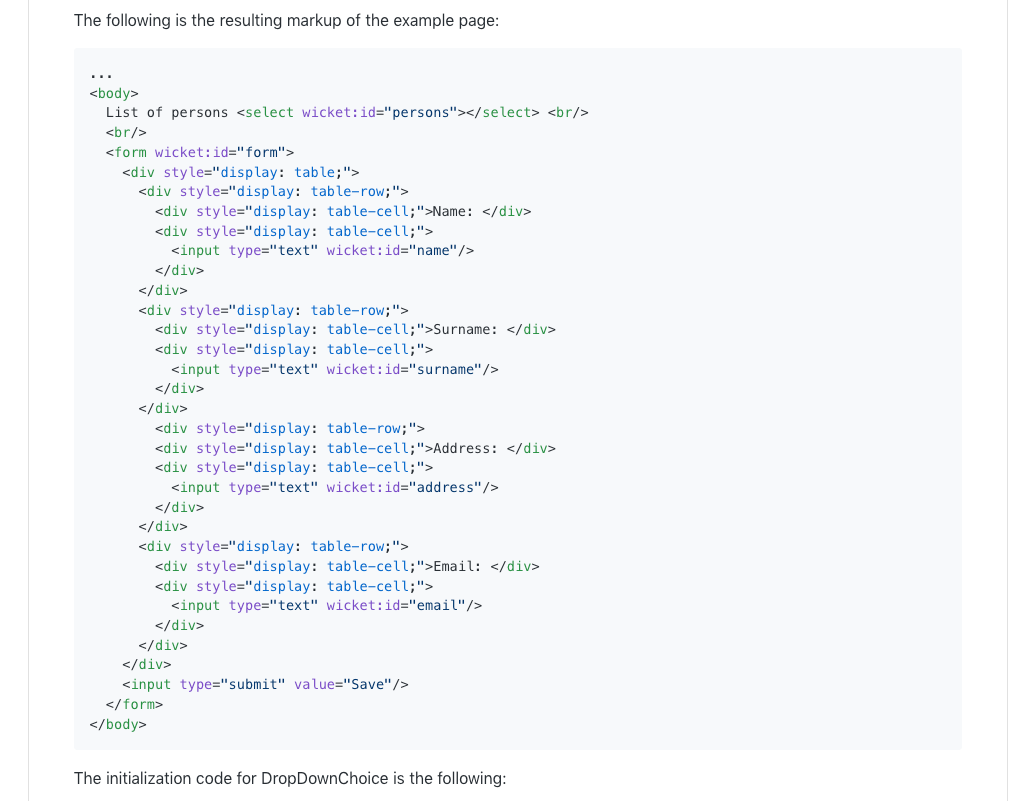Select the 'List of persons' select line
The width and height of the screenshot is (1025, 801).
point(347,112)
